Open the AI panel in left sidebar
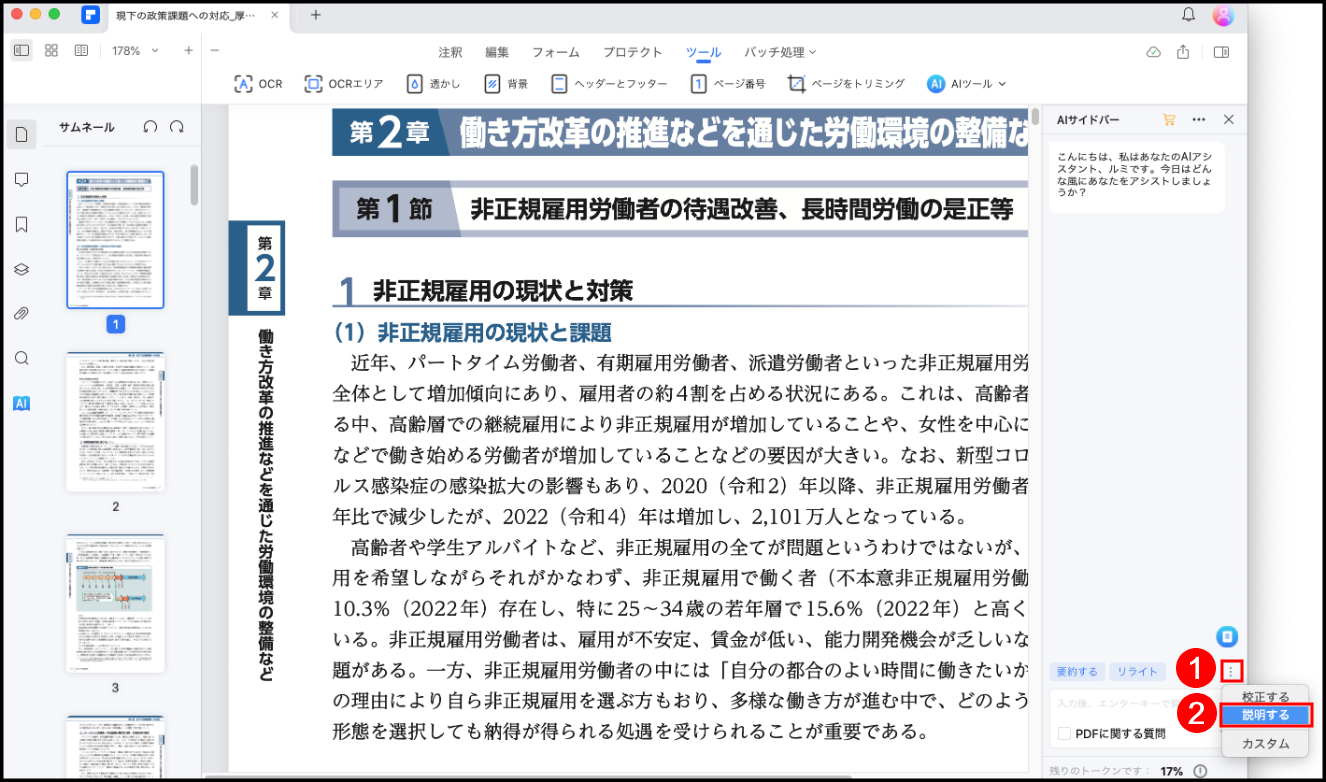The image size is (1326, 782). click(21, 403)
